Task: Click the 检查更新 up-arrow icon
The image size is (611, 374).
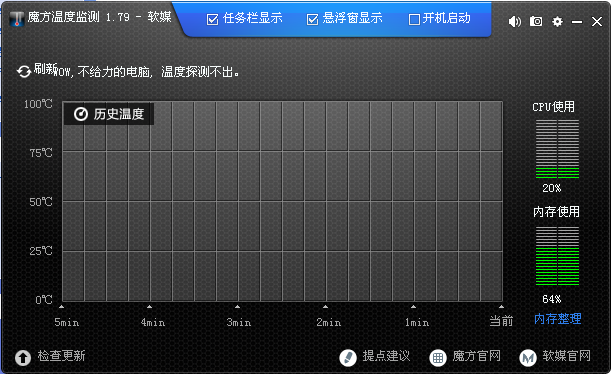Action: click(23, 358)
